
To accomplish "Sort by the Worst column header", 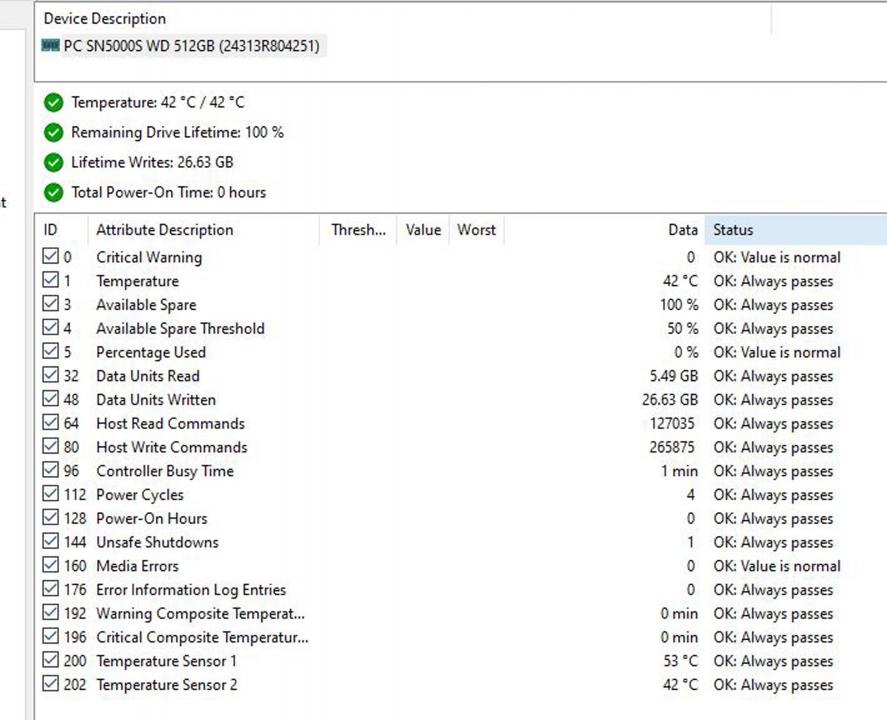I will pos(476,230).
